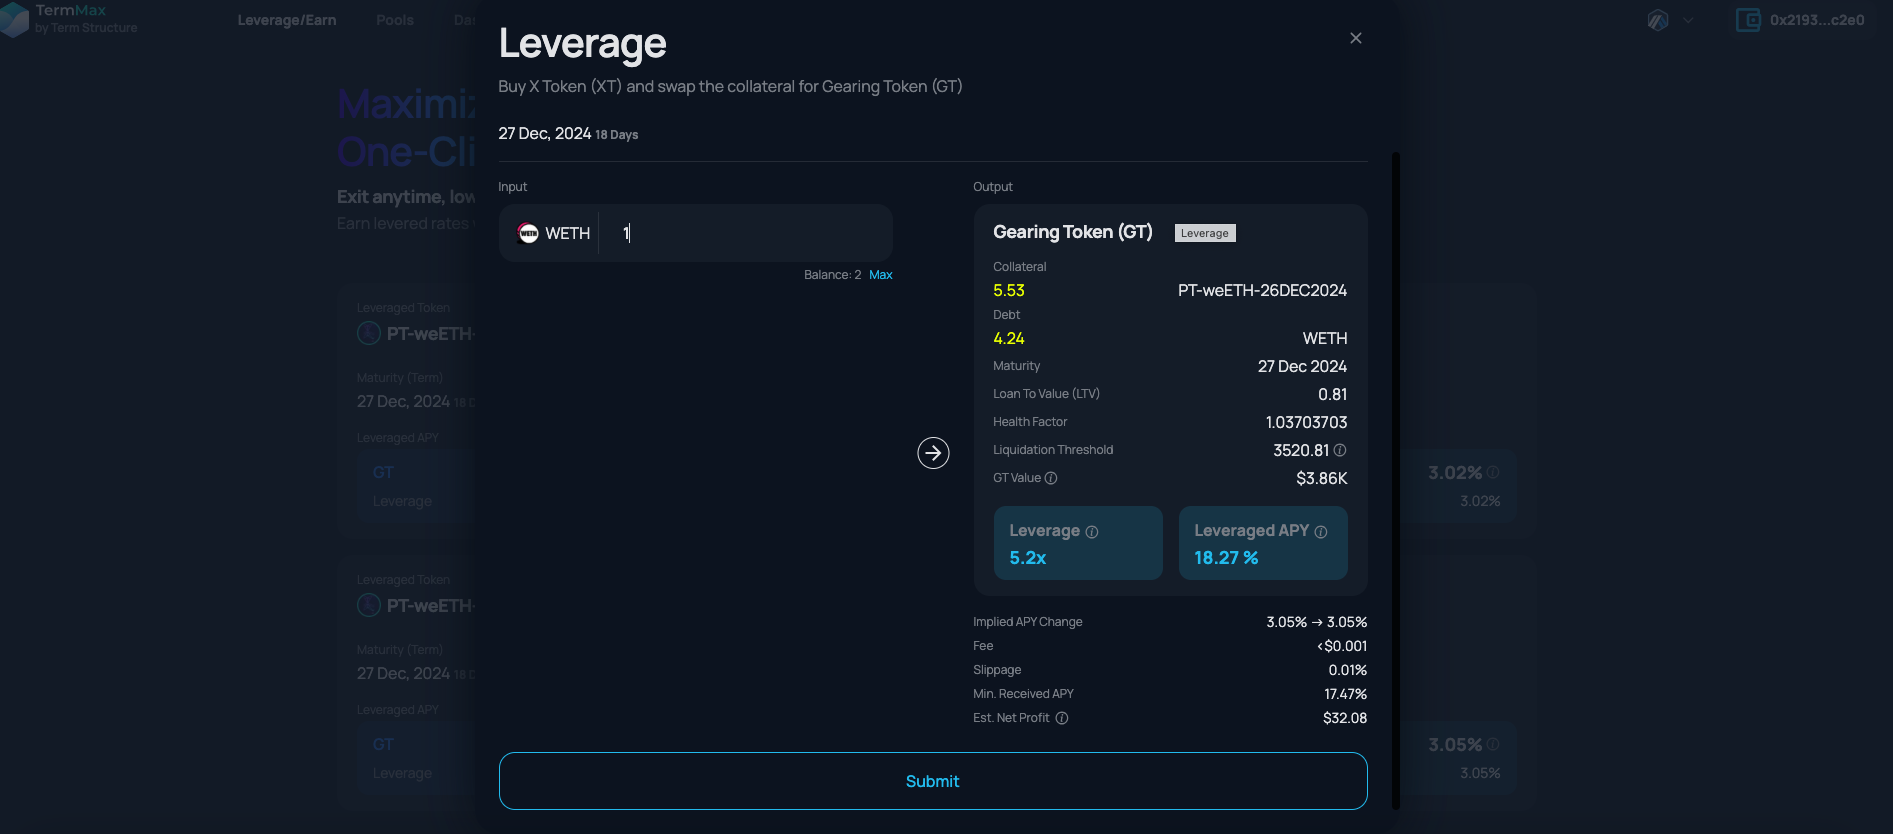Screen dimensions: 1893x834
Task: Click the circled arrow between input and output
Action: pyautogui.click(x=933, y=453)
